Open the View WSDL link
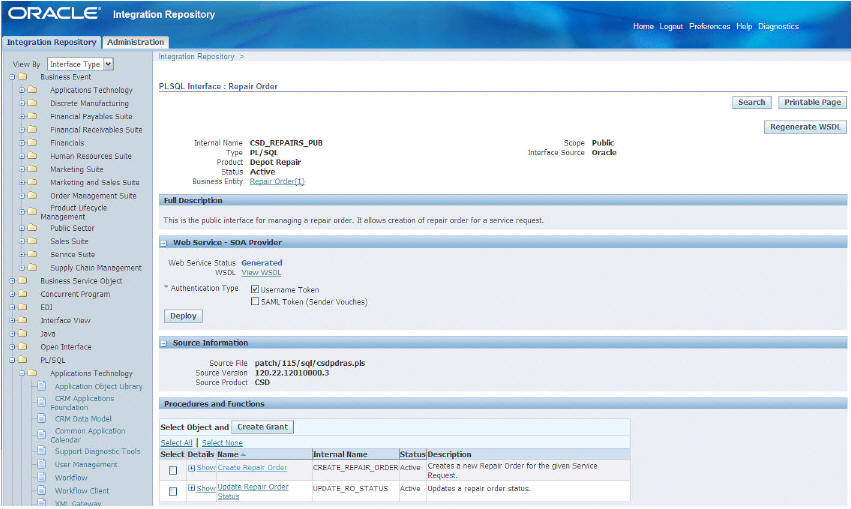The height and width of the screenshot is (509, 851). (x=261, y=272)
